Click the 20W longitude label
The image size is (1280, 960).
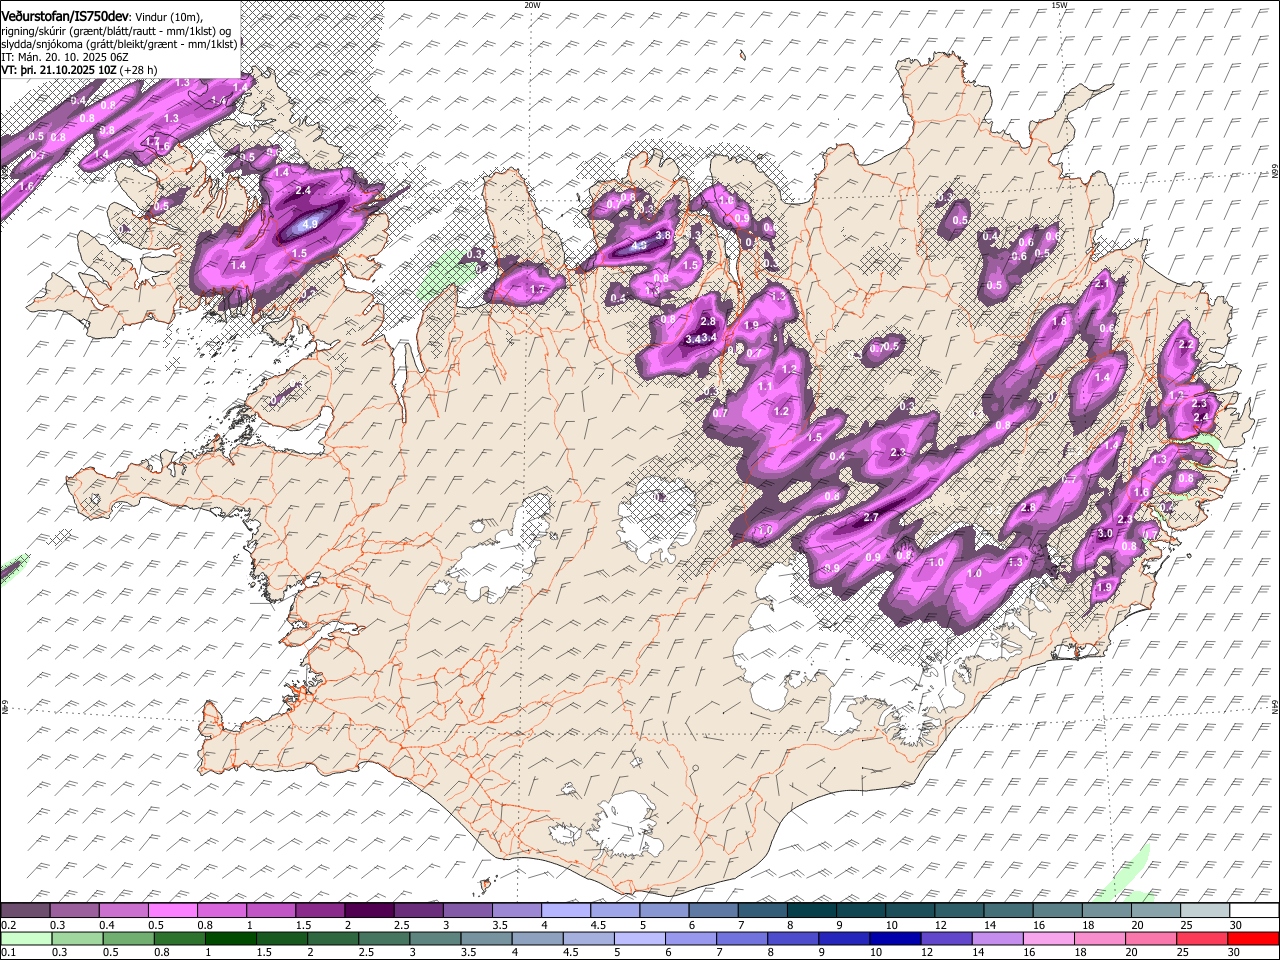[x=532, y=5]
